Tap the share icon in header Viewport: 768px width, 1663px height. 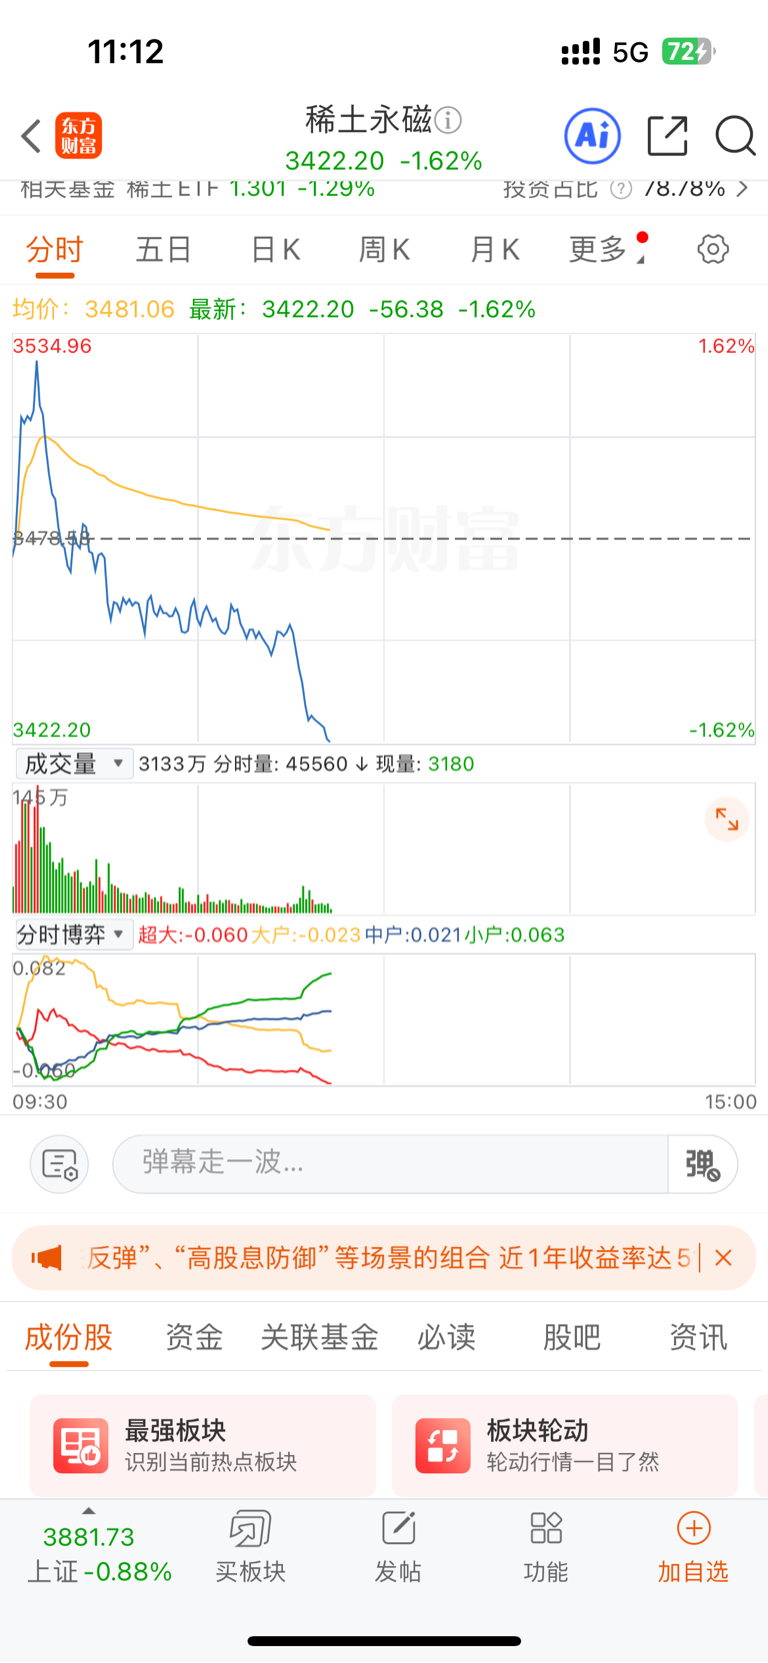click(x=667, y=136)
